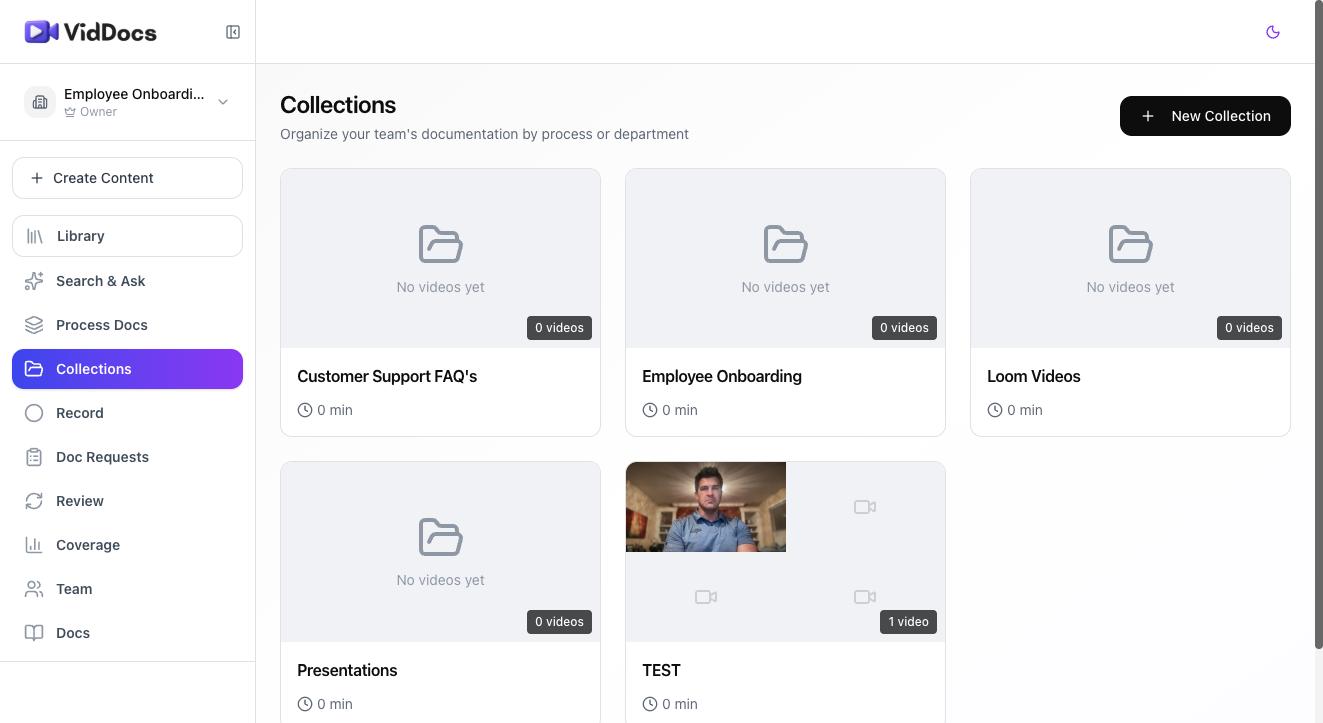Click the page vertical scrollbar
Viewport: 1323px width, 723px height.
coord(1318,324)
